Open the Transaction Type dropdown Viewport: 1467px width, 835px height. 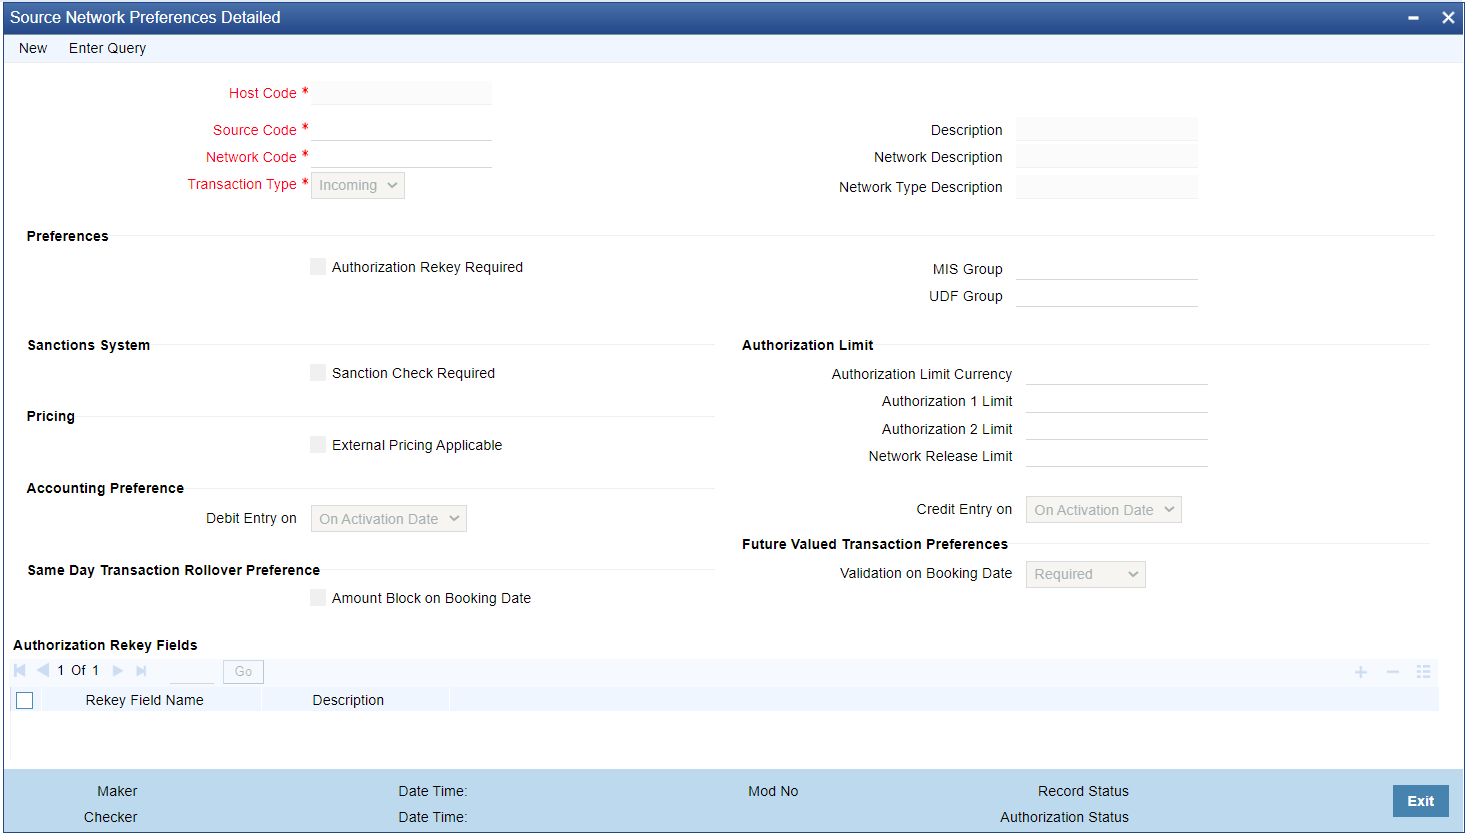click(x=358, y=185)
